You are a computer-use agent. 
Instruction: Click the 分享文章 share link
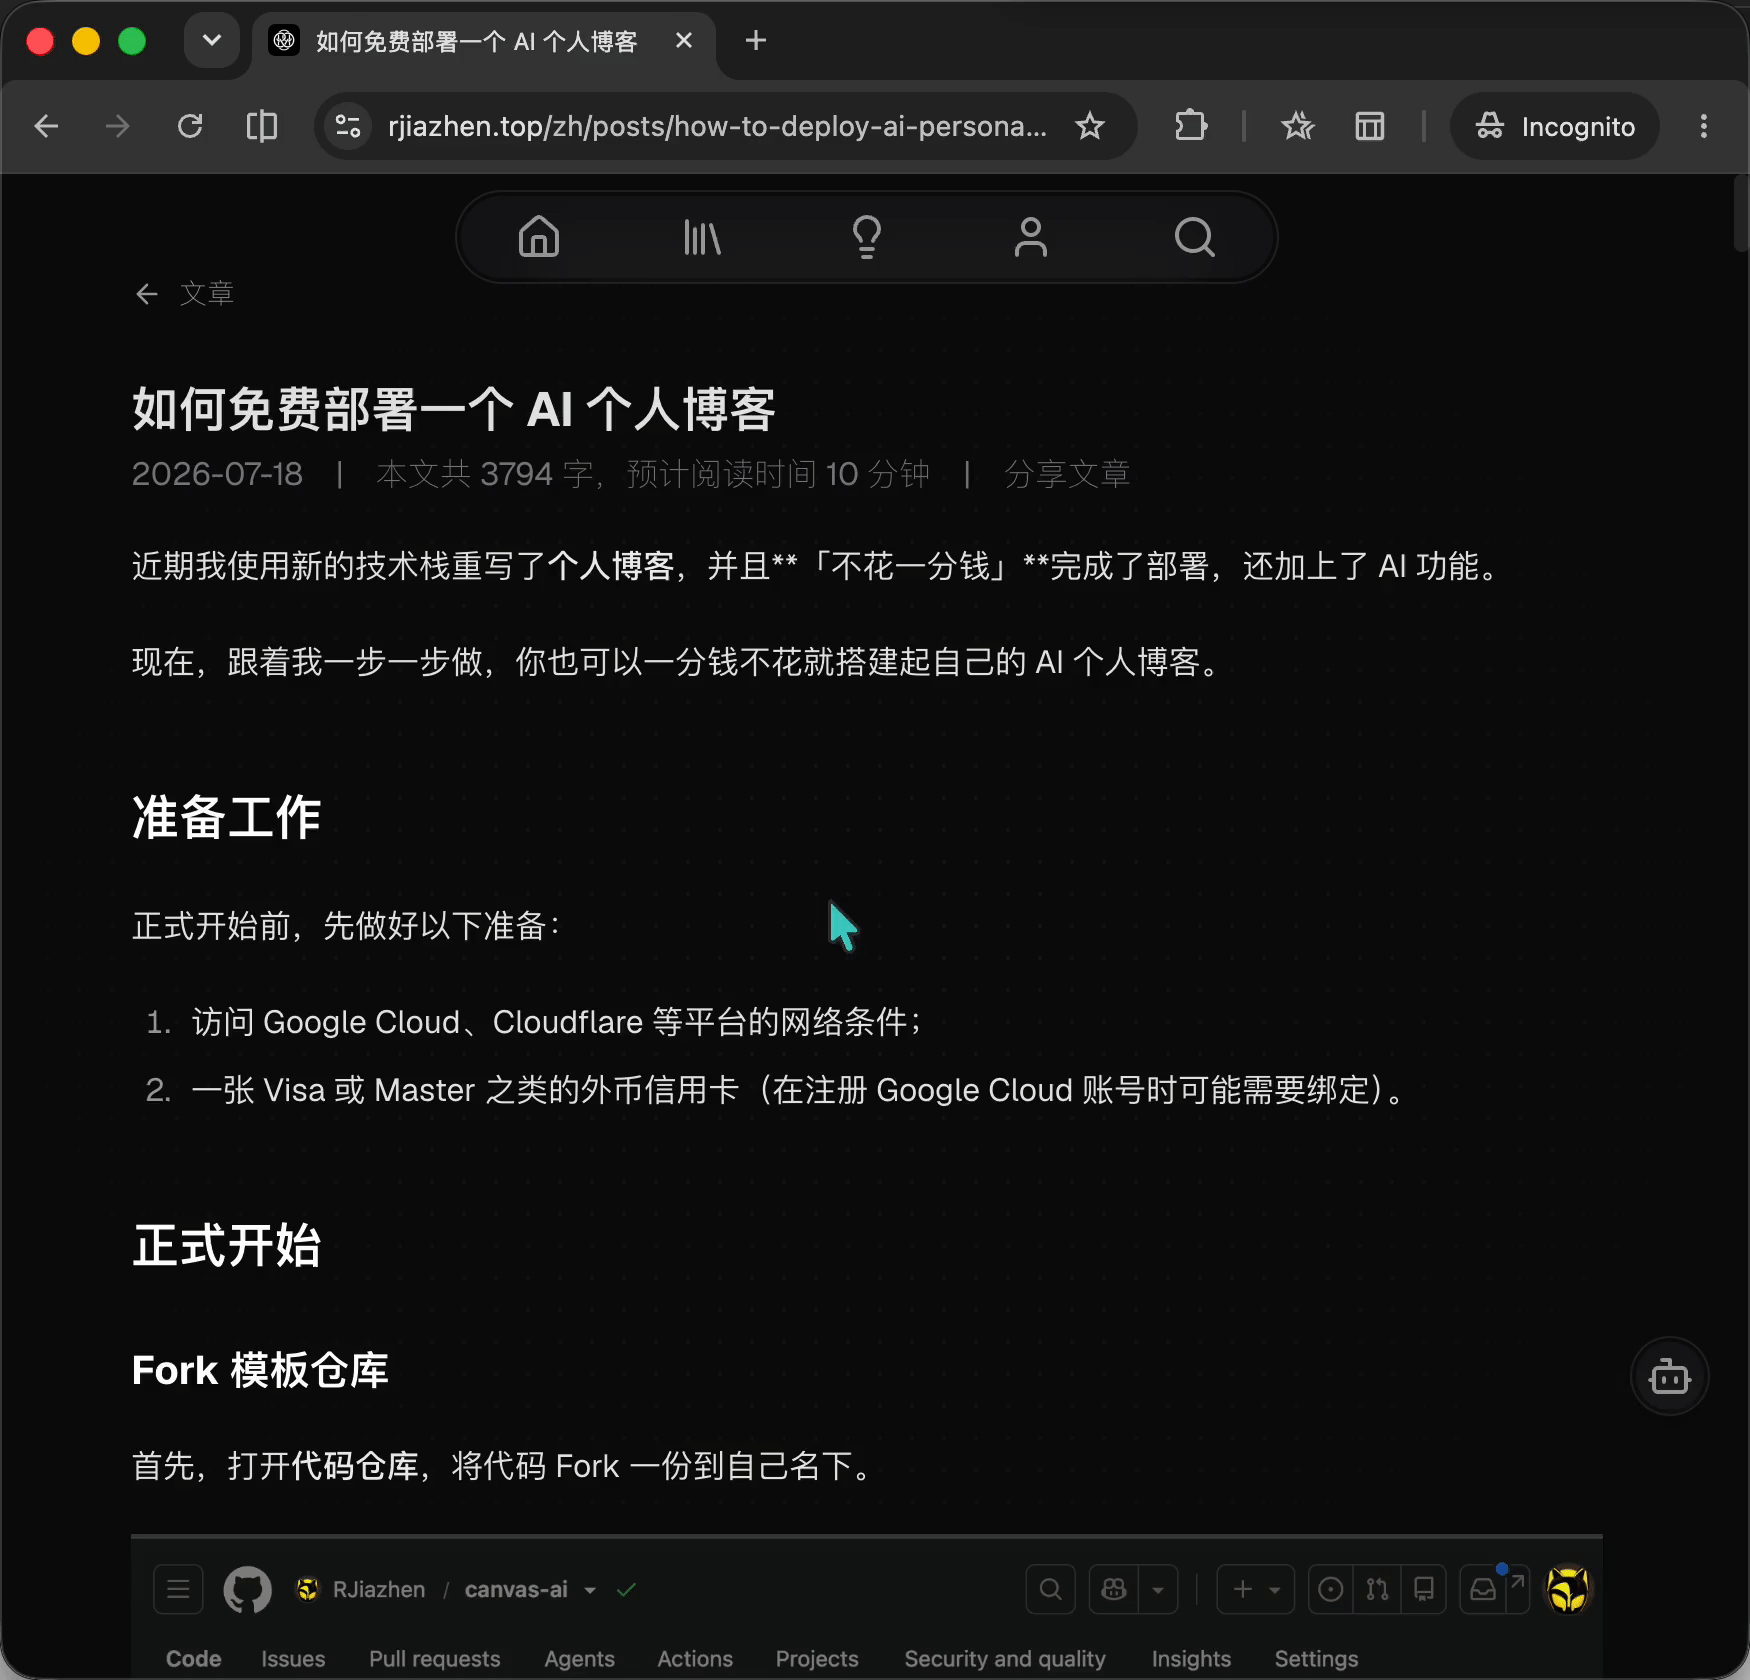pyautogui.click(x=1067, y=473)
